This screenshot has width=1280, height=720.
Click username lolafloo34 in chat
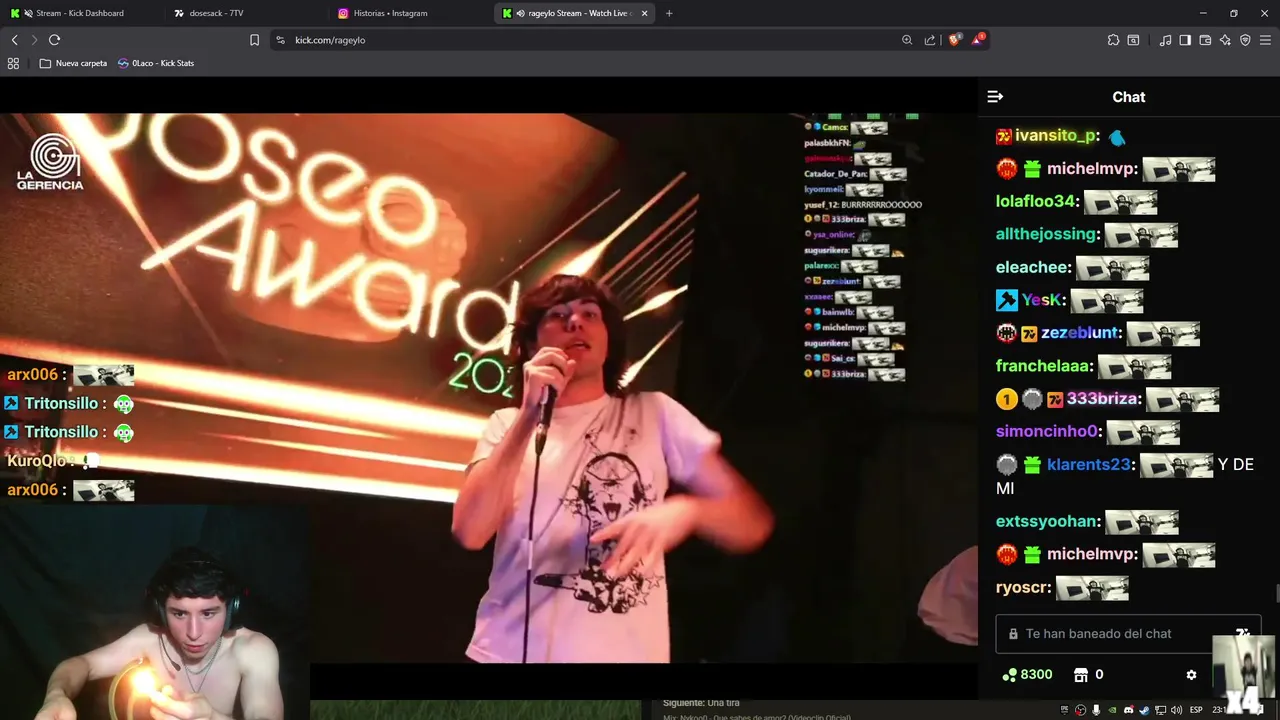1037,201
